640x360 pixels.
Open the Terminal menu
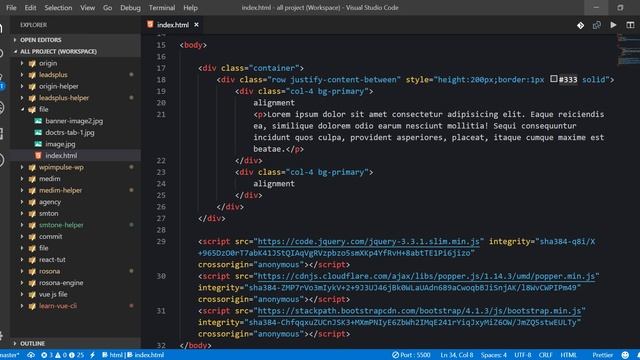coord(162,8)
